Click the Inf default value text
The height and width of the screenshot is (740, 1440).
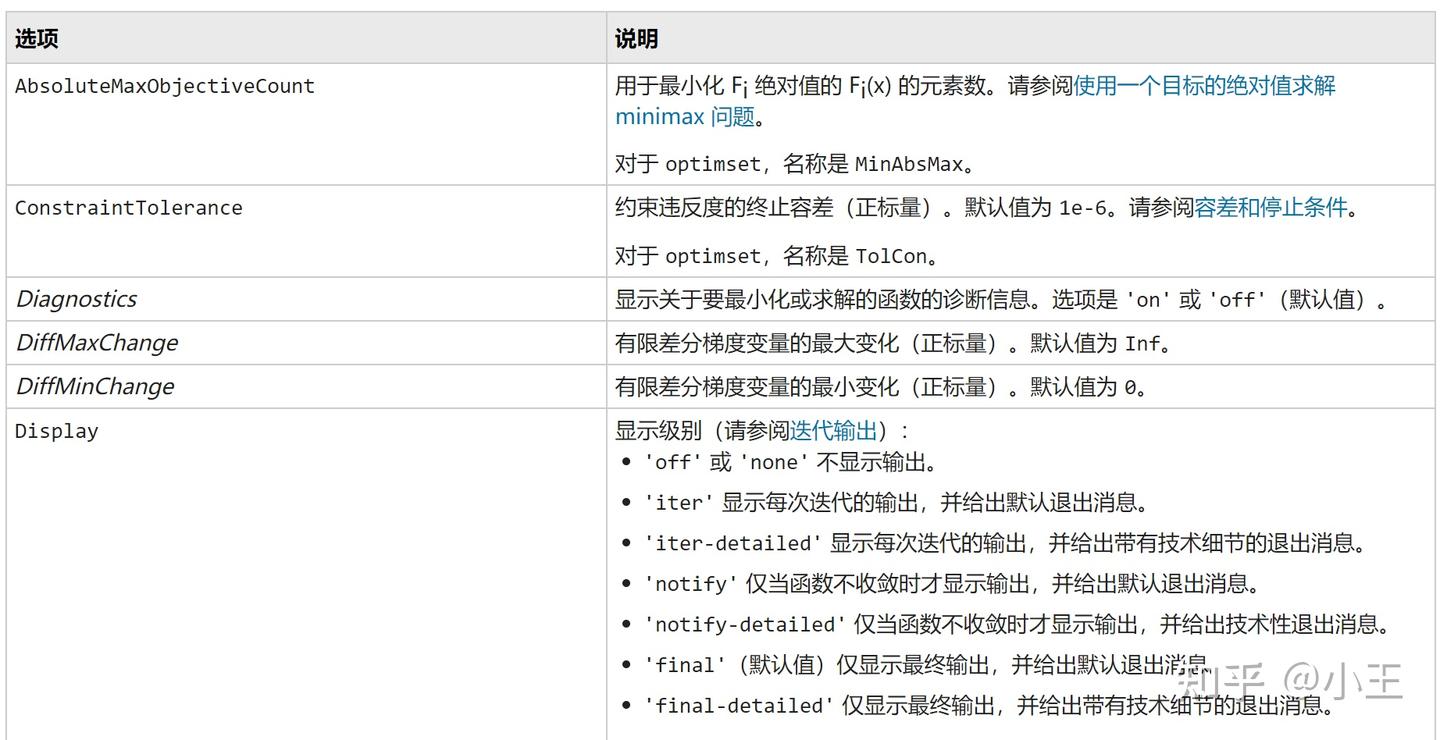1142,344
